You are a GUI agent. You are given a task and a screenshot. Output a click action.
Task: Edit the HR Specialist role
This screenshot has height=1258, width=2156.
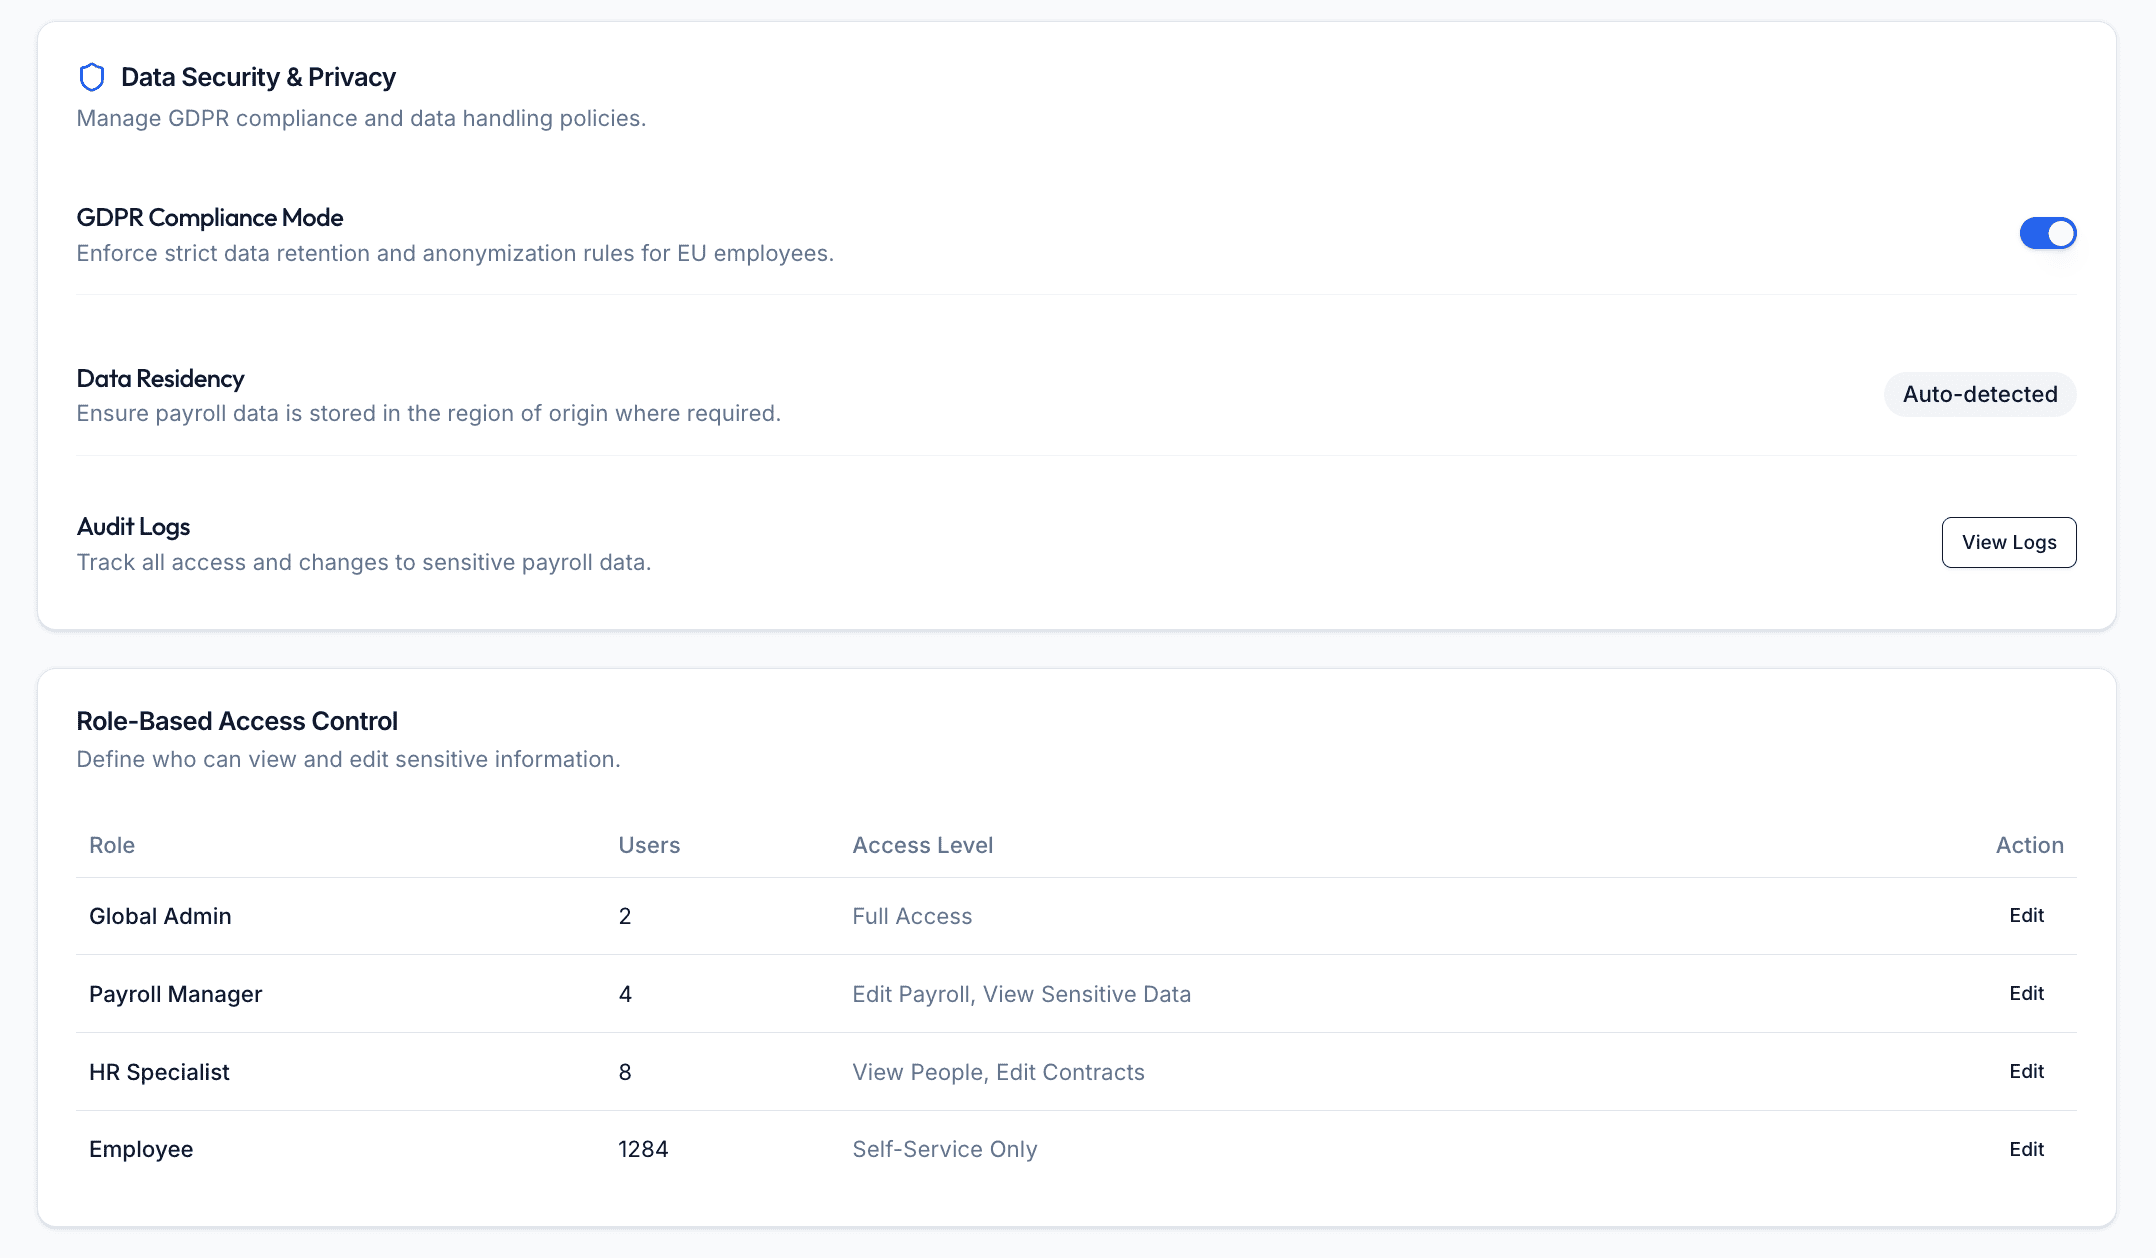[2026, 1071]
